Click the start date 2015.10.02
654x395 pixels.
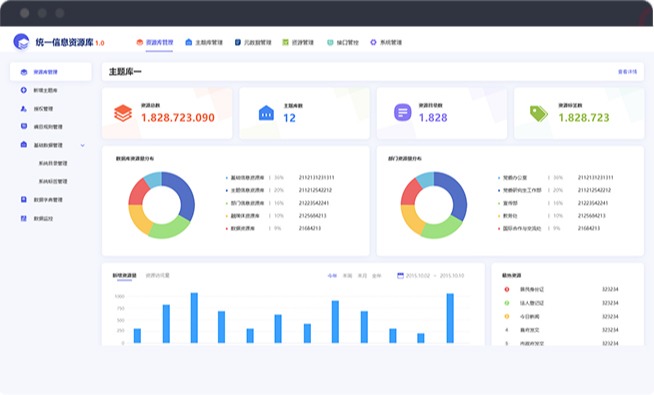(x=418, y=276)
